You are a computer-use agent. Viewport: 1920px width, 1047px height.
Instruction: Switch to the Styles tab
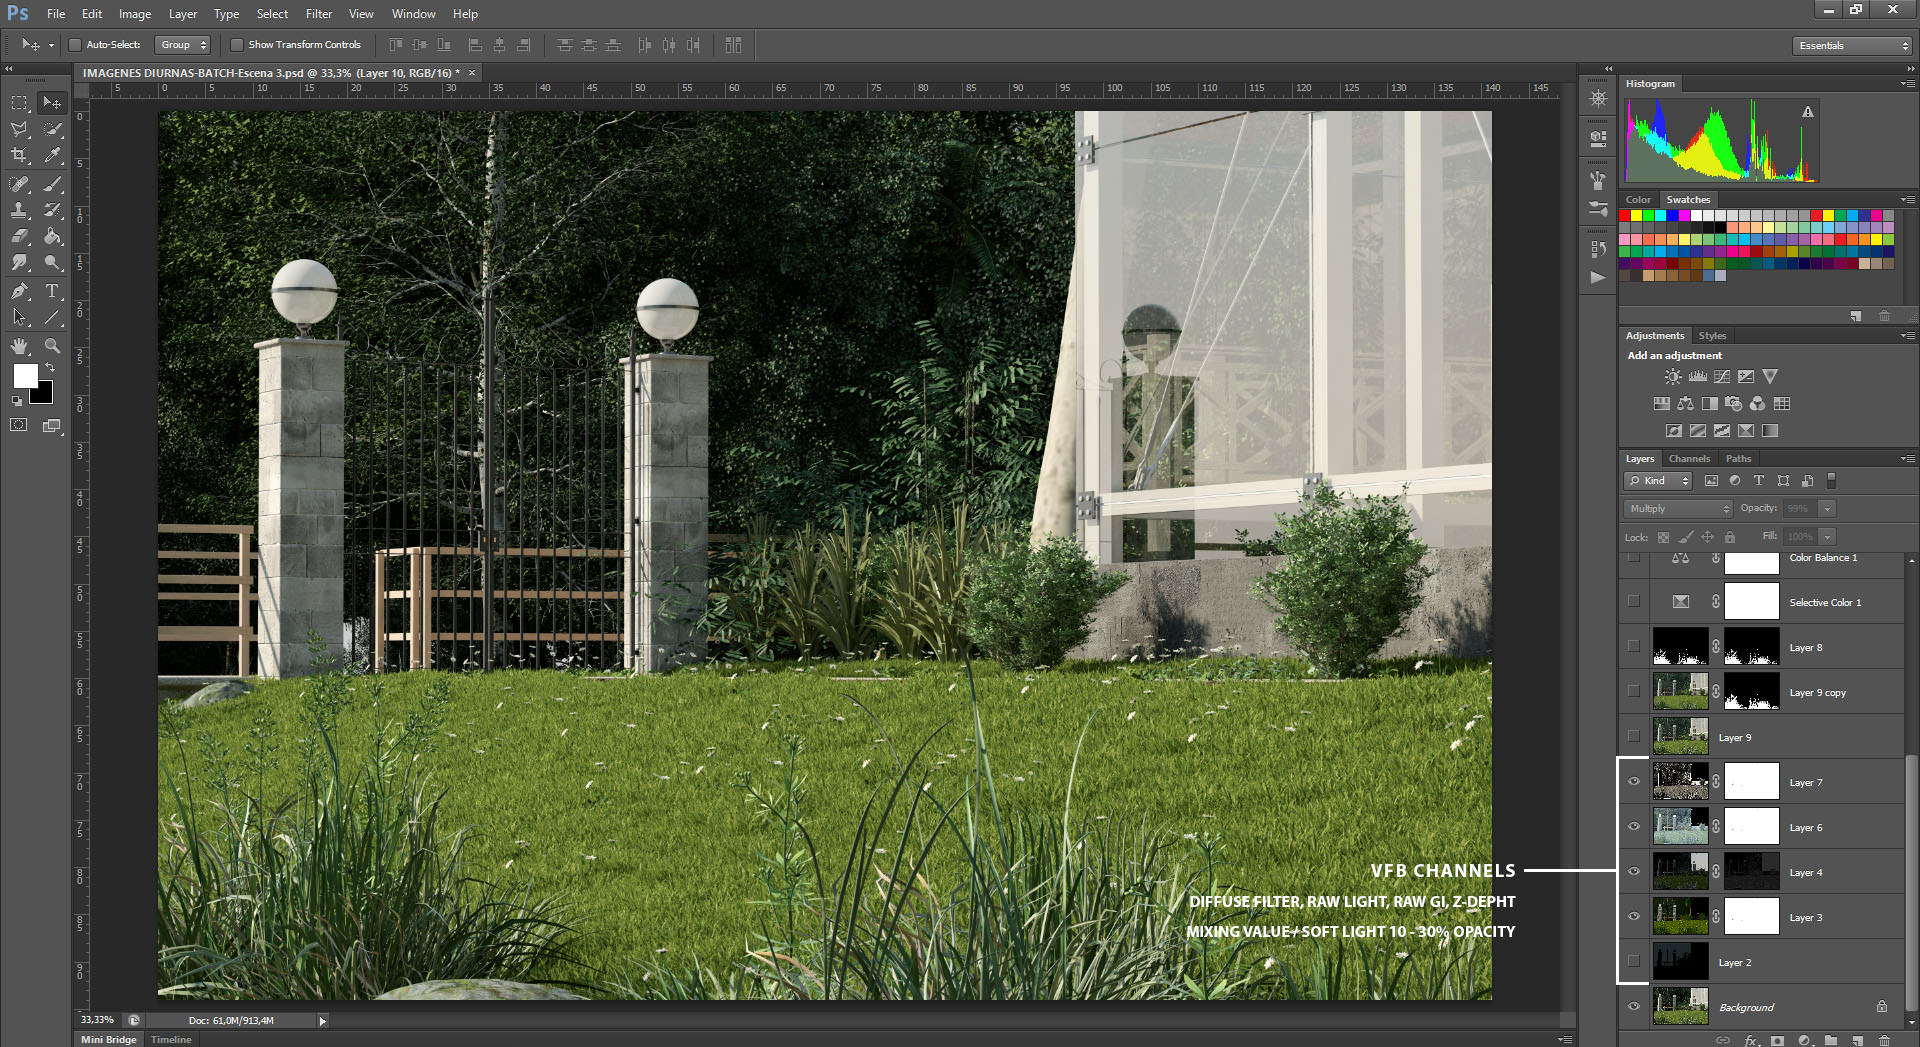click(x=1712, y=336)
